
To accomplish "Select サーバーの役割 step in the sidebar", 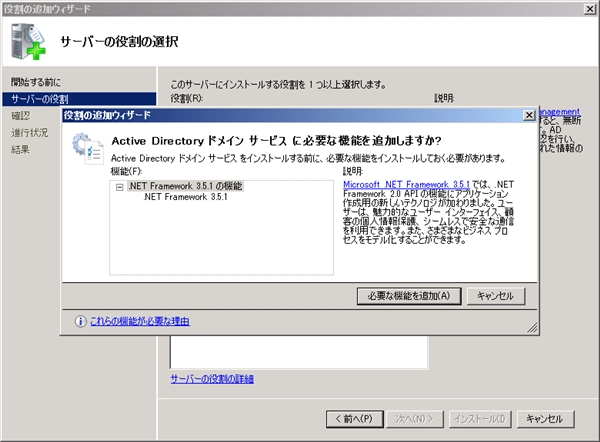I will click(x=79, y=99).
